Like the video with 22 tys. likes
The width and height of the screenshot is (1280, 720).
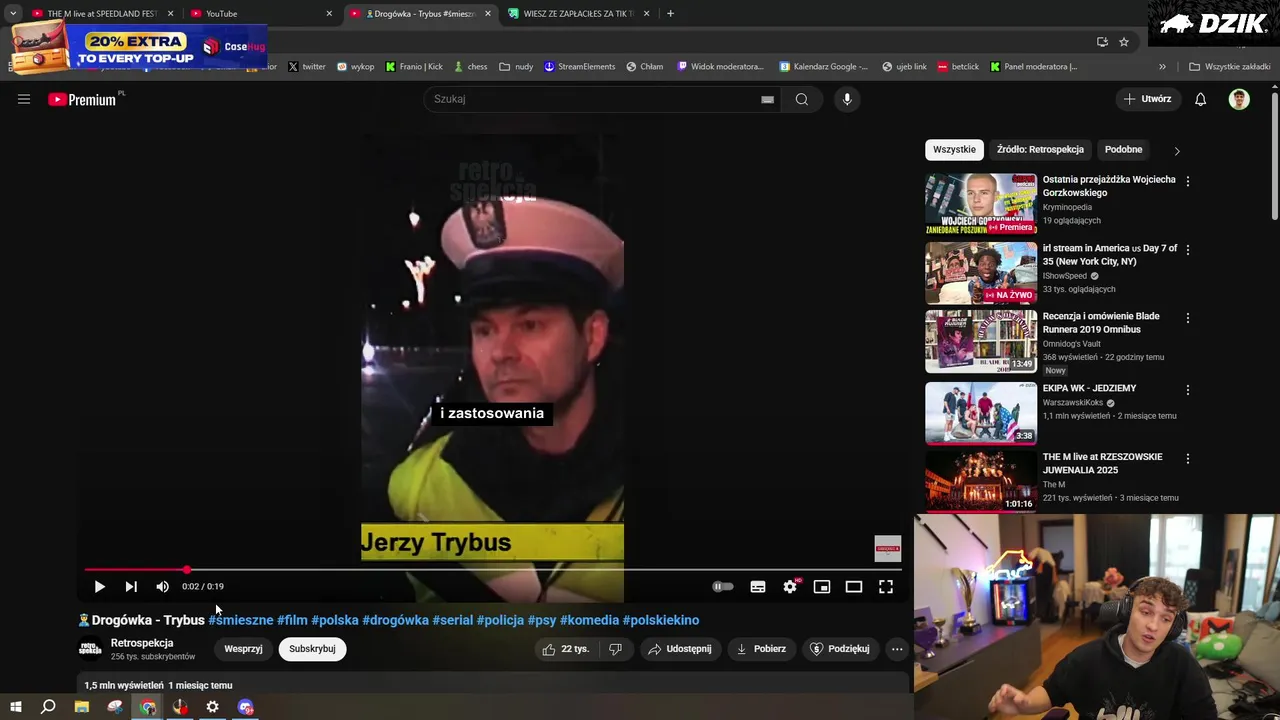click(x=566, y=649)
